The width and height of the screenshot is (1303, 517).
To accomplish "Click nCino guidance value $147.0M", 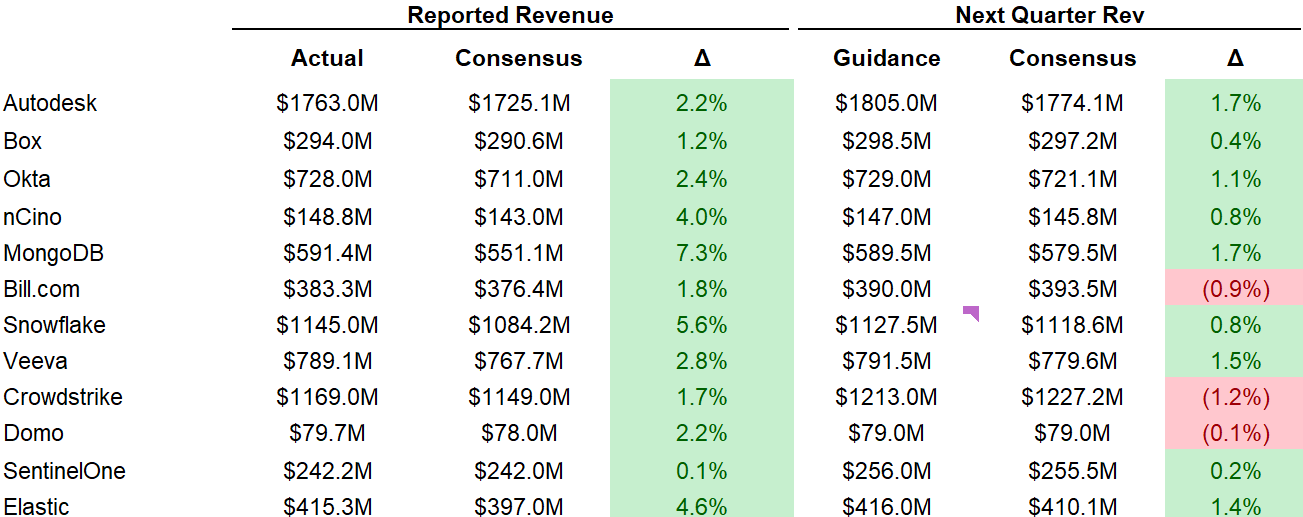I will pyautogui.click(x=887, y=217).
